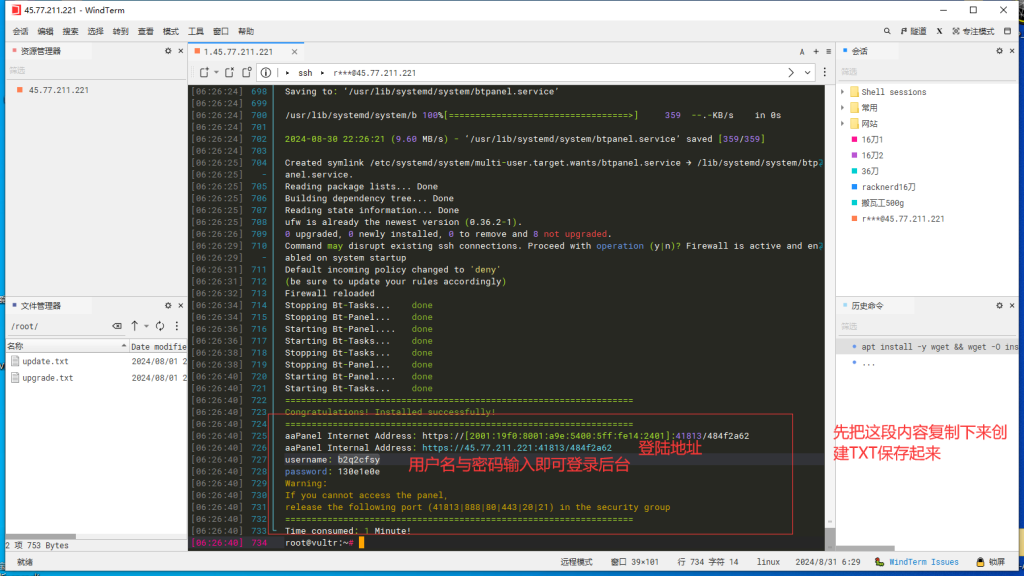Expand the 常用 folder

(842, 108)
